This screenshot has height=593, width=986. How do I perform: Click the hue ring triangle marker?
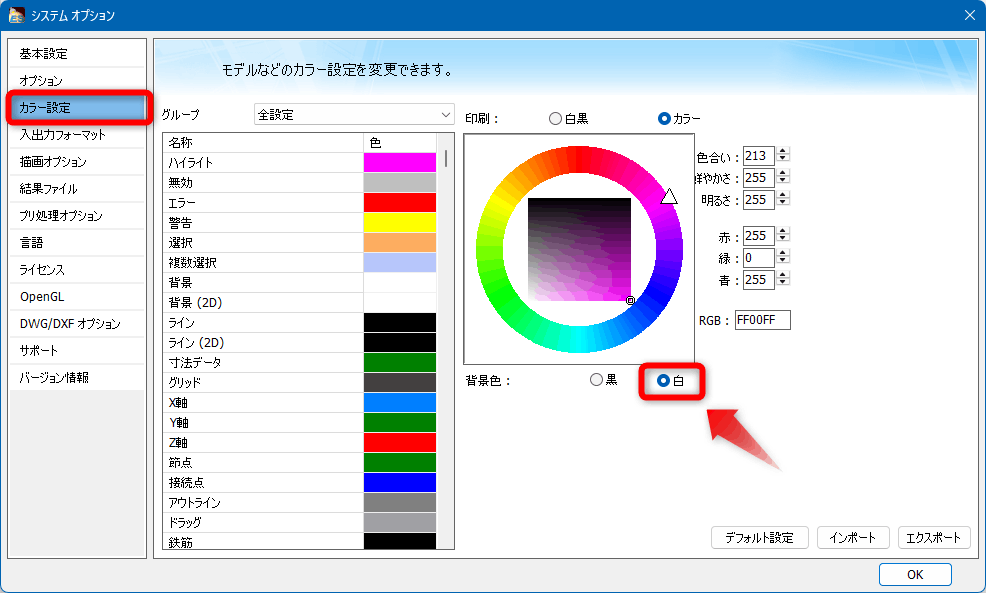pyautogui.click(x=669, y=197)
